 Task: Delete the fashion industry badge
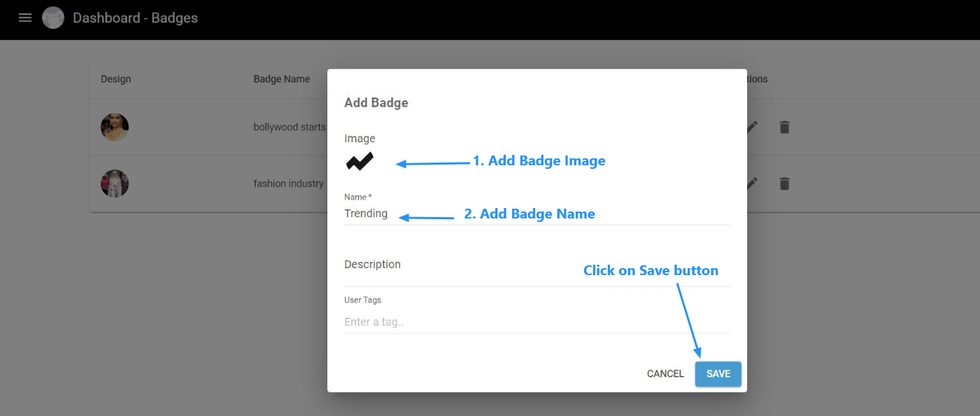tap(784, 184)
